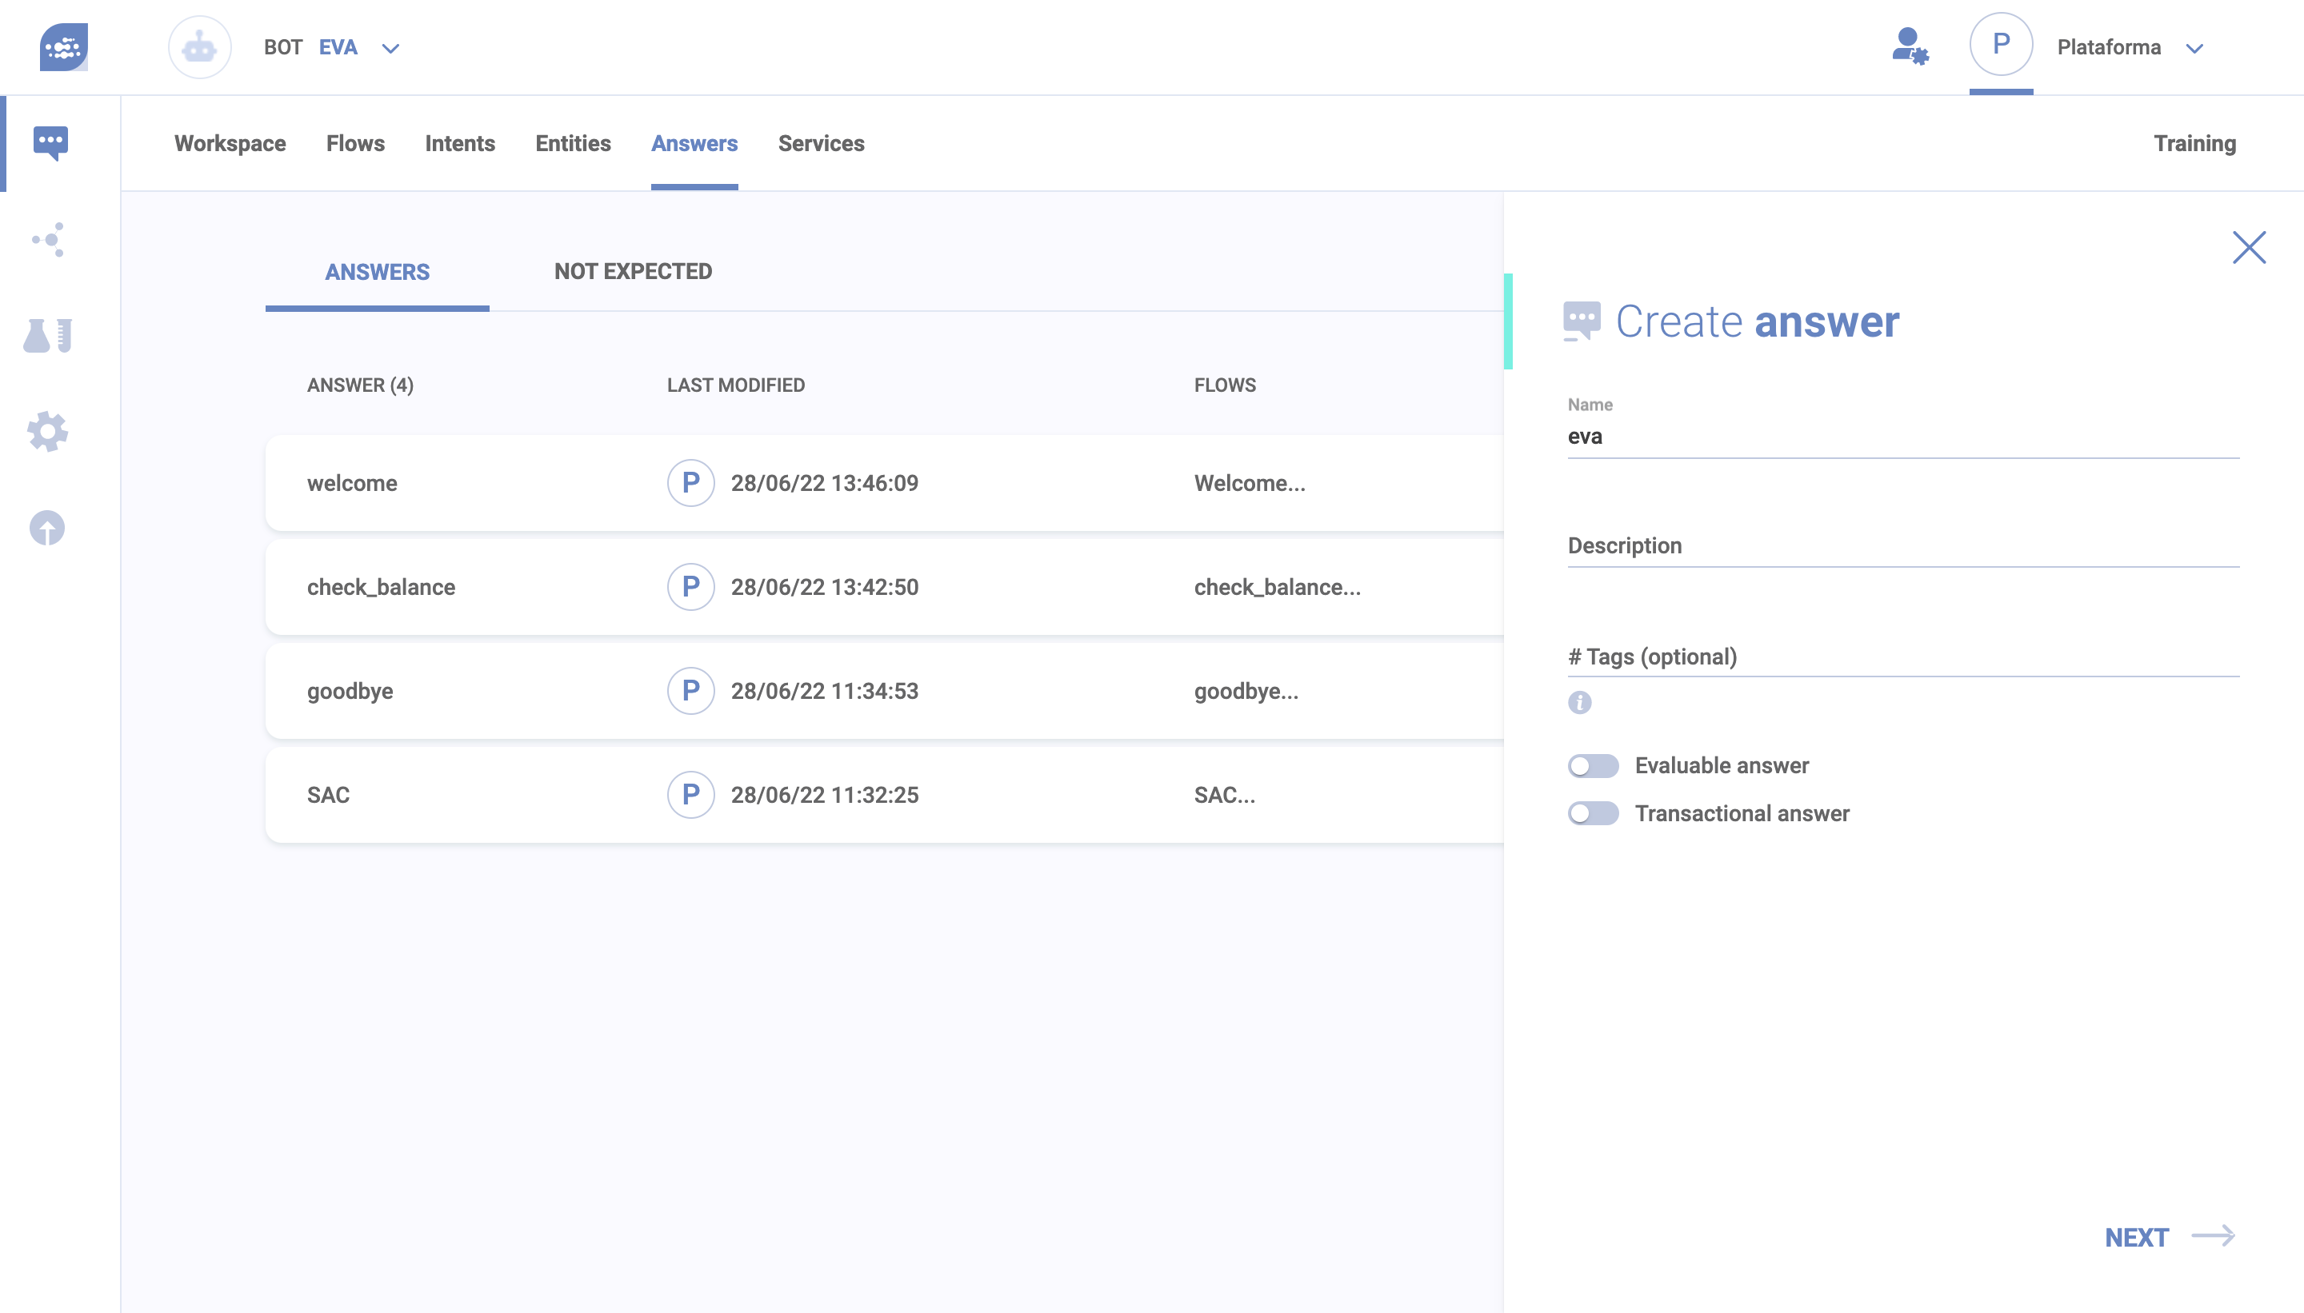Enable the Transactional answer toggle
Screen dimensions: 2304x1313
click(x=1593, y=813)
